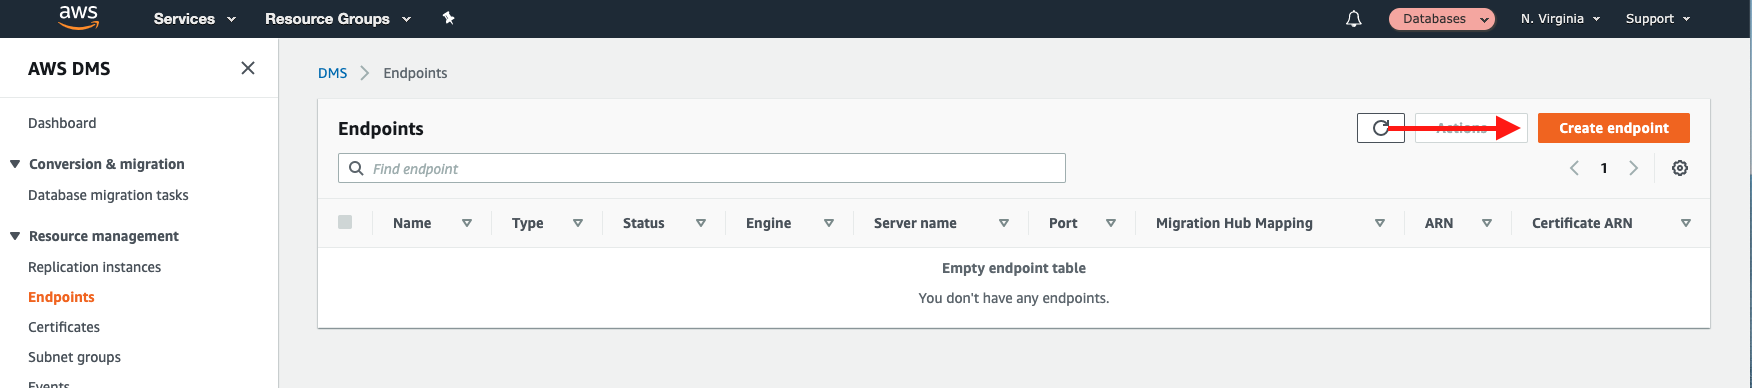Select page number 1
This screenshot has height=388, width=1752.
point(1604,168)
